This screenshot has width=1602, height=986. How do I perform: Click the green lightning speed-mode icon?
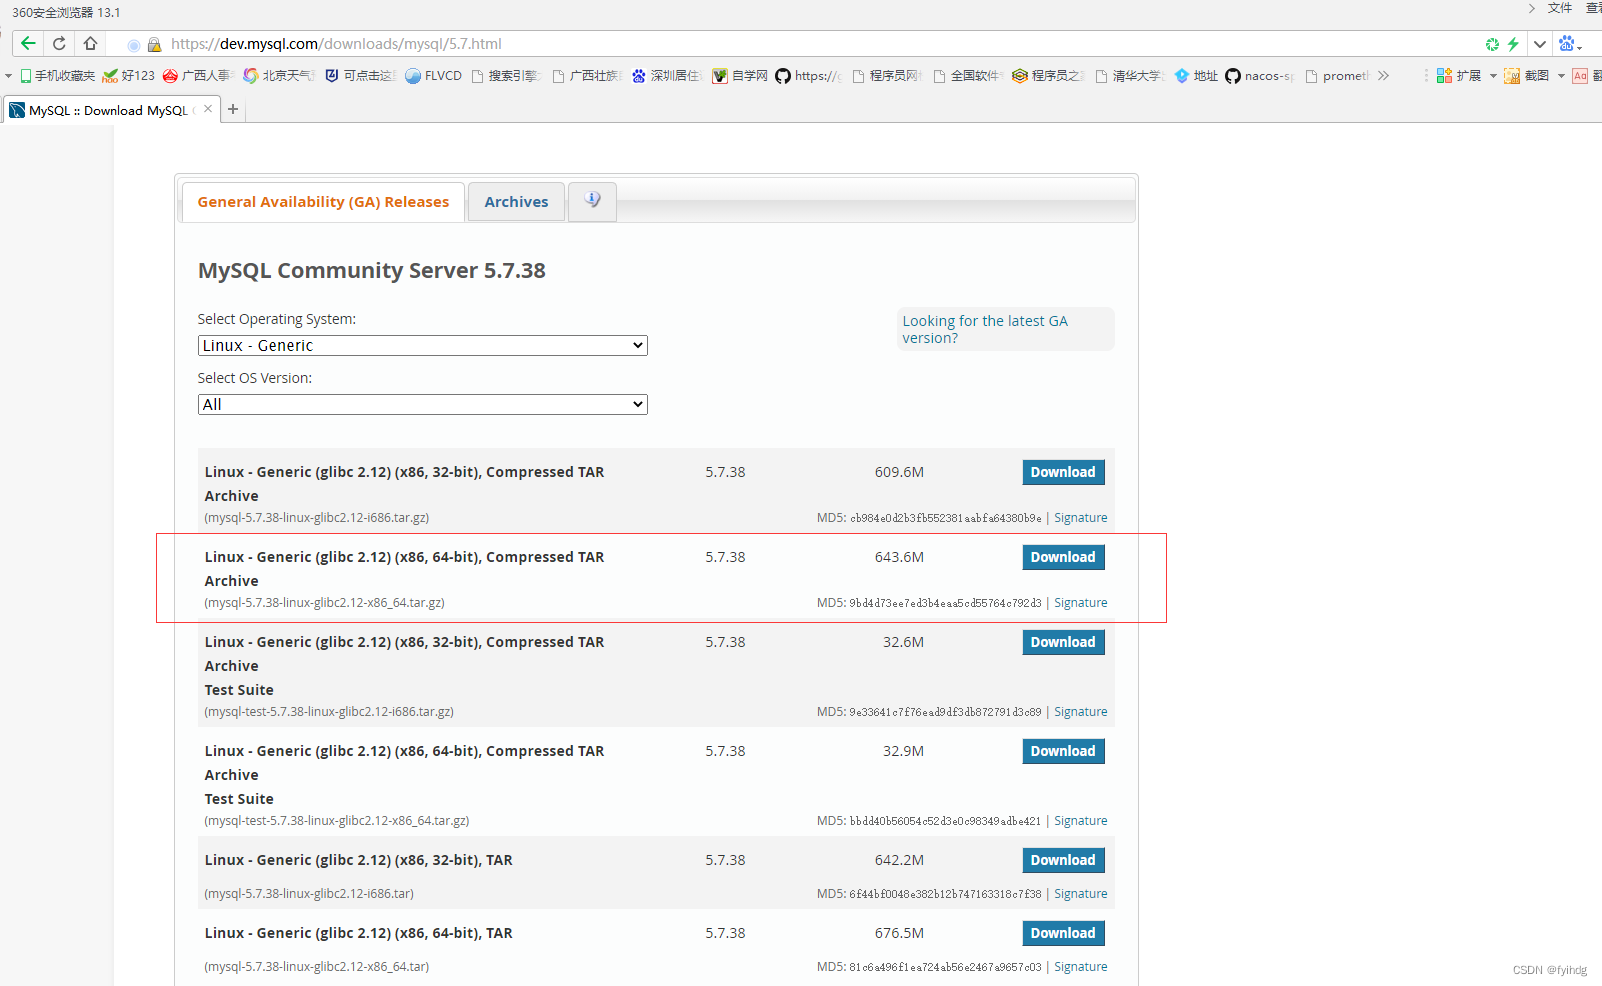[x=1513, y=44]
